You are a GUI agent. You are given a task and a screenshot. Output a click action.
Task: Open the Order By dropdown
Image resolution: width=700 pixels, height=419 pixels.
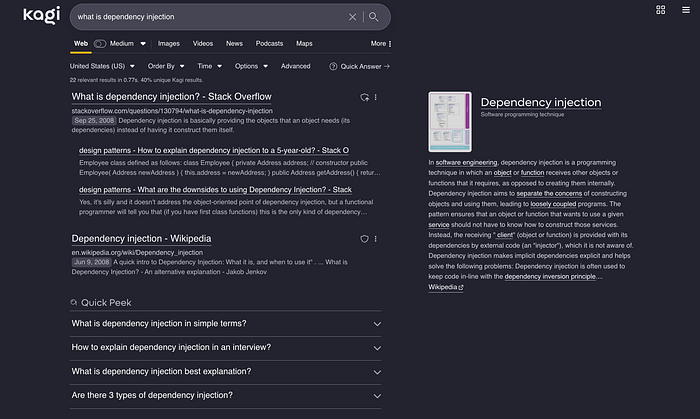tap(166, 66)
